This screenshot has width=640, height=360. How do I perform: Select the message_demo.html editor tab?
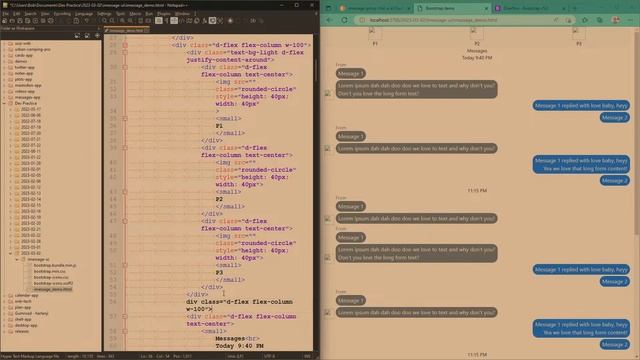(x=127, y=30)
